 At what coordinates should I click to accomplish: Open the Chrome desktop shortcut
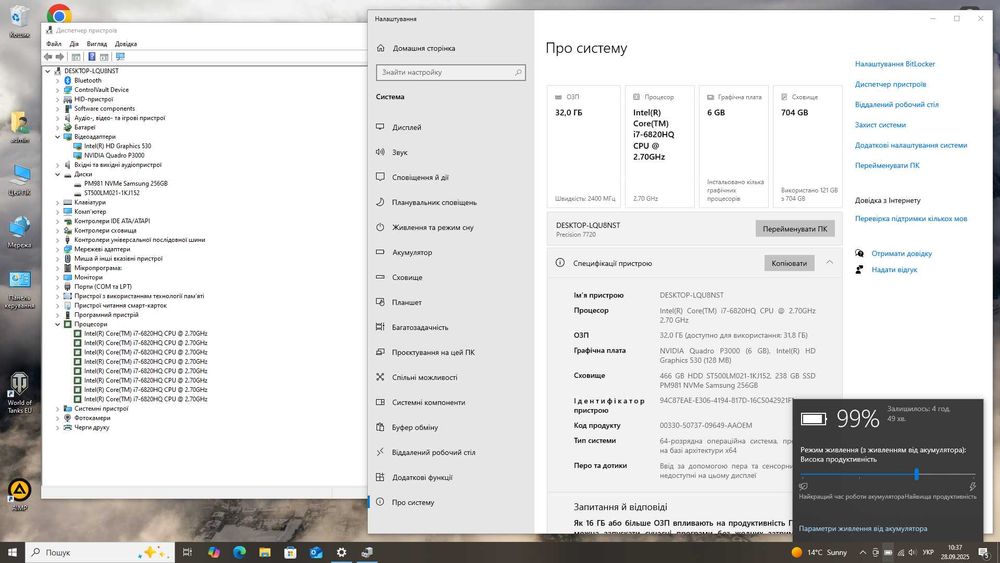point(59,14)
